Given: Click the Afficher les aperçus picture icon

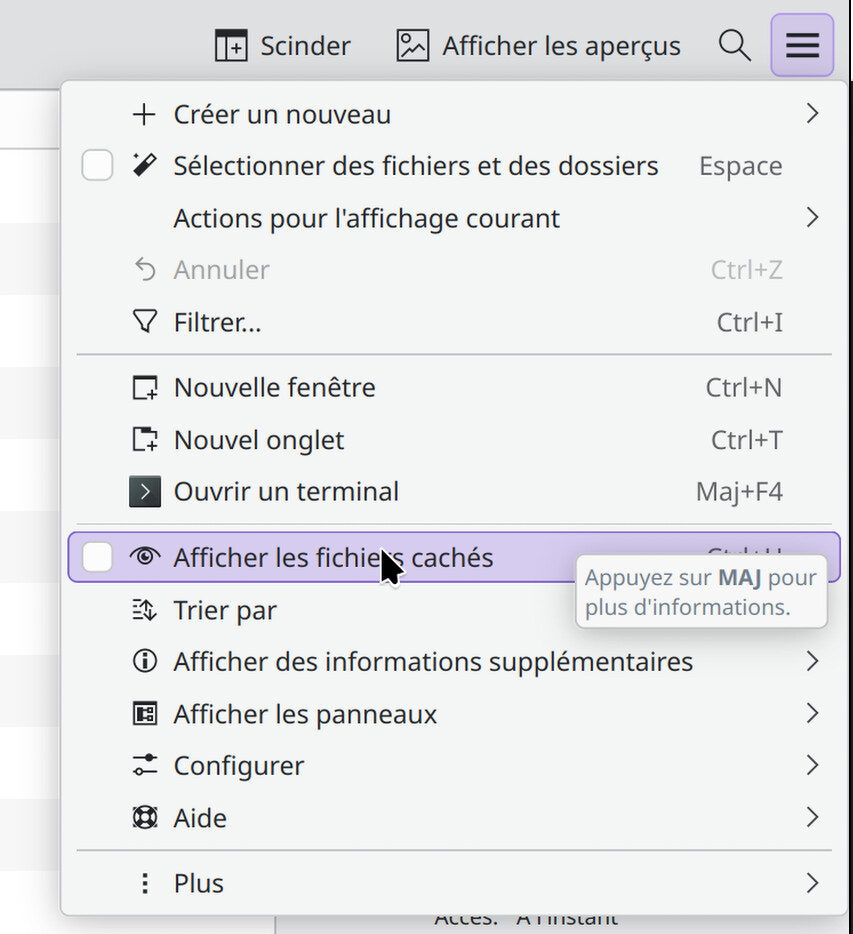Looking at the screenshot, I should (413, 46).
